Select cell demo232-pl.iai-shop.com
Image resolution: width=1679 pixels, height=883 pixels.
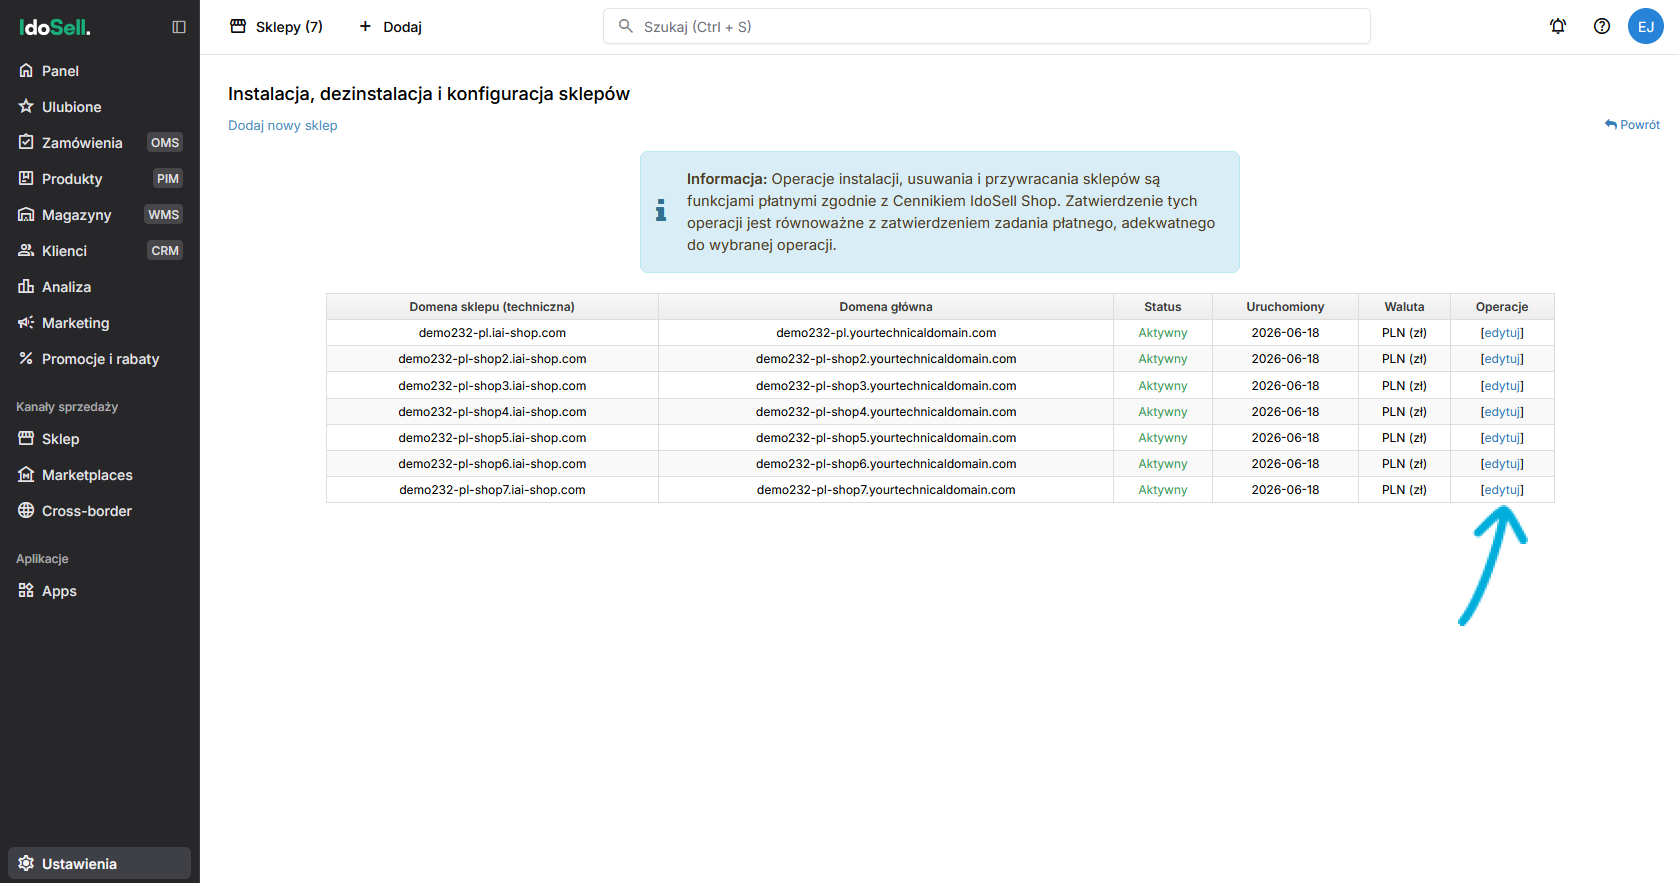[x=492, y=333]
